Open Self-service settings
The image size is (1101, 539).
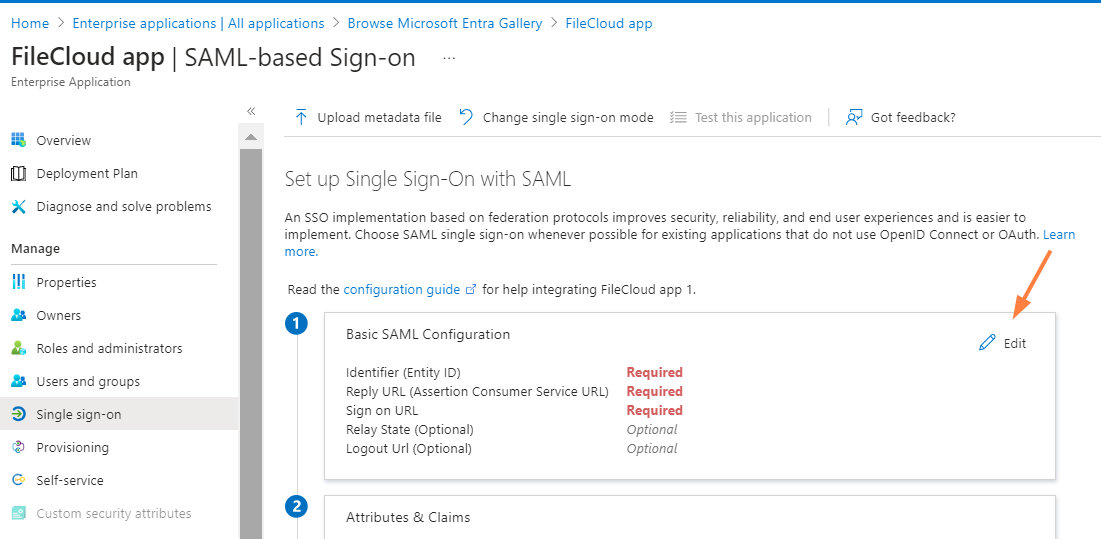[69, 480]
